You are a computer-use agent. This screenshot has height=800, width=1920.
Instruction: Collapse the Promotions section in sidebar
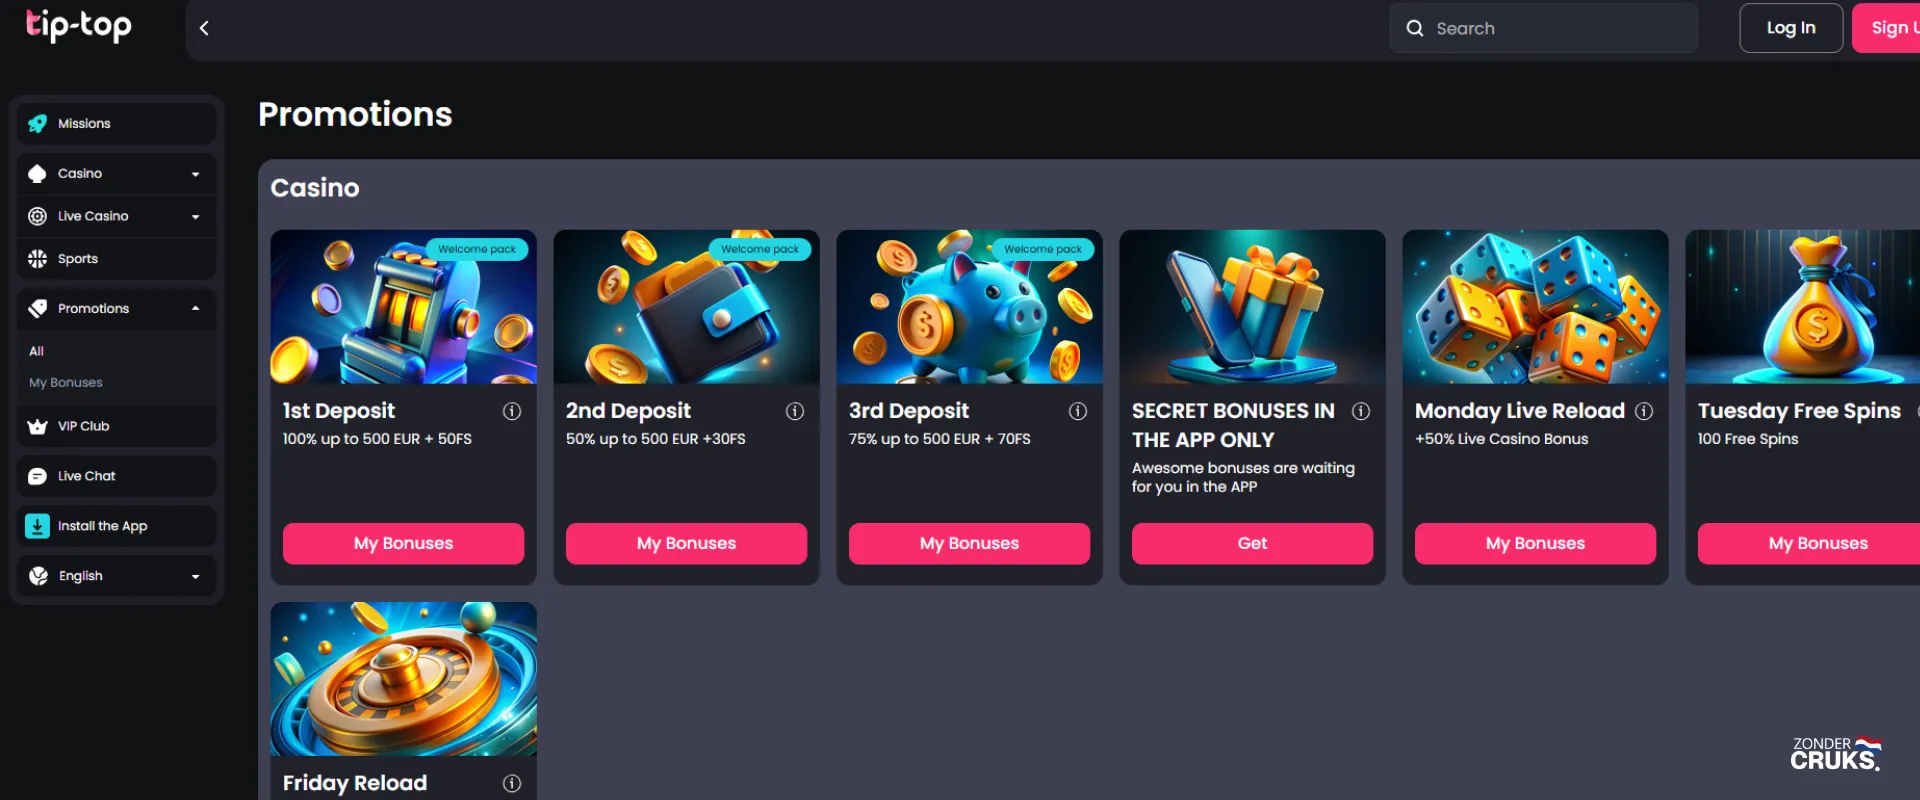[x=196, y=308]
